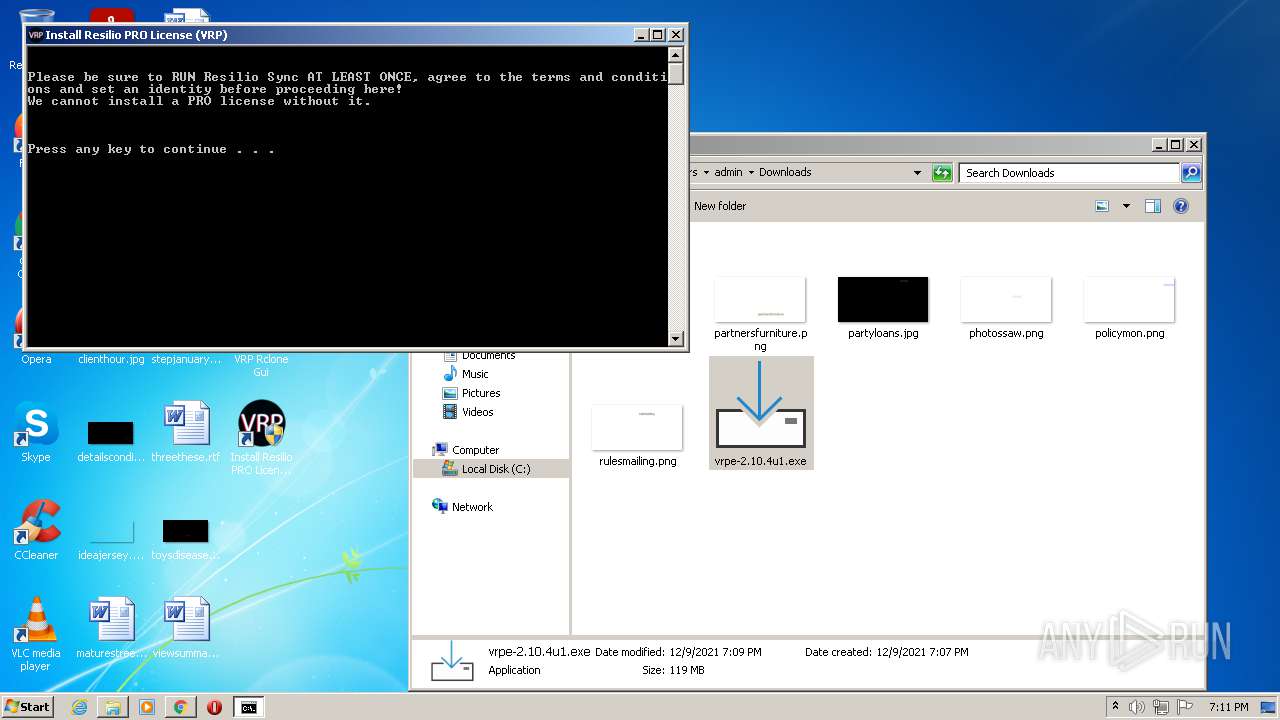Click the Search Downloads field
The height and width of the screenshot is (720, 1280).
pos(1068,173)
